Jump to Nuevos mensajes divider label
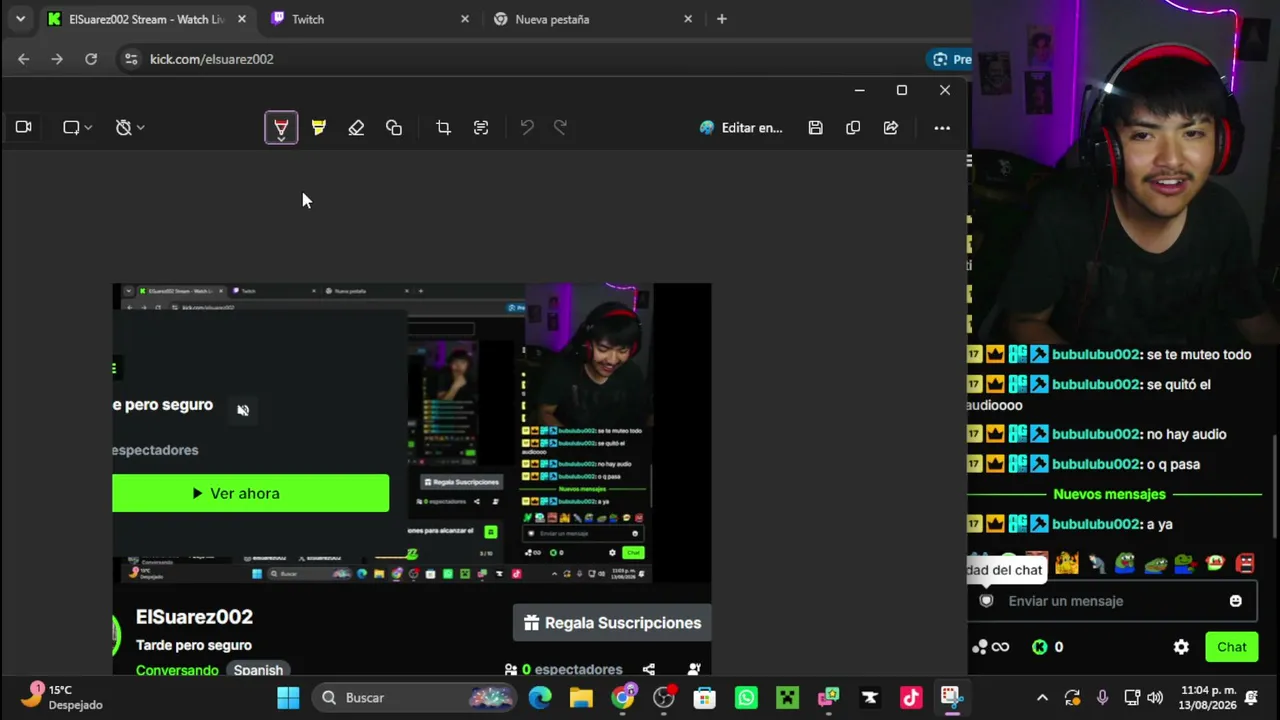This screenshot has width=1280, height=720. click(x=1109, y=494)
